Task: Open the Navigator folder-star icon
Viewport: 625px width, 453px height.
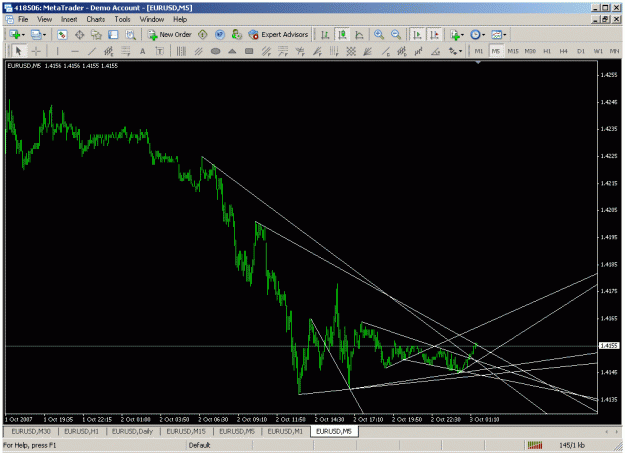Action: tap(96, 35)
